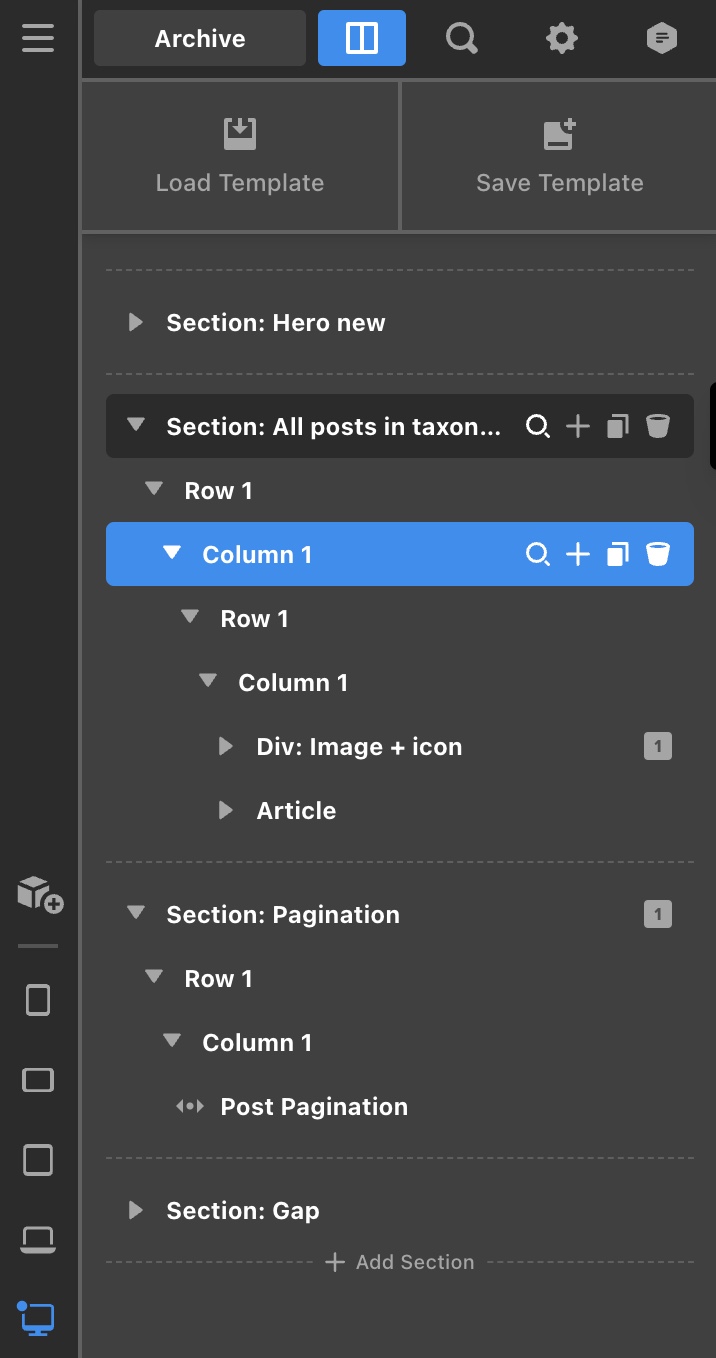Switch to phone portrait viewport
Screen dimensions: 716x1358
(38, 1000)
